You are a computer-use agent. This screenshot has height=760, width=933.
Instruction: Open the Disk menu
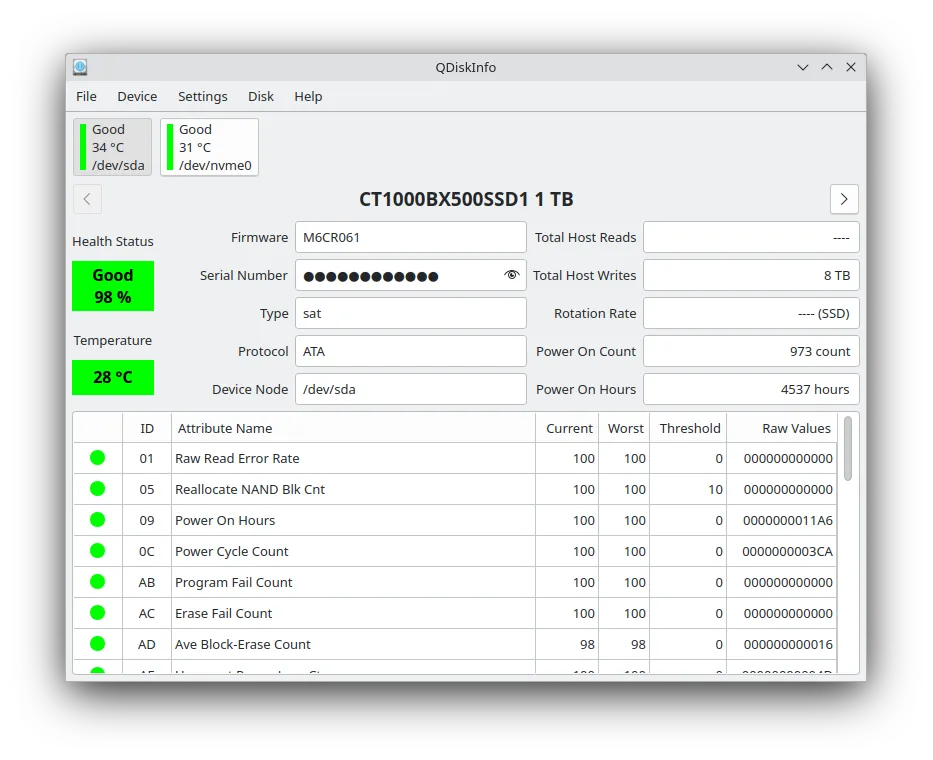[x=260, y=96]
